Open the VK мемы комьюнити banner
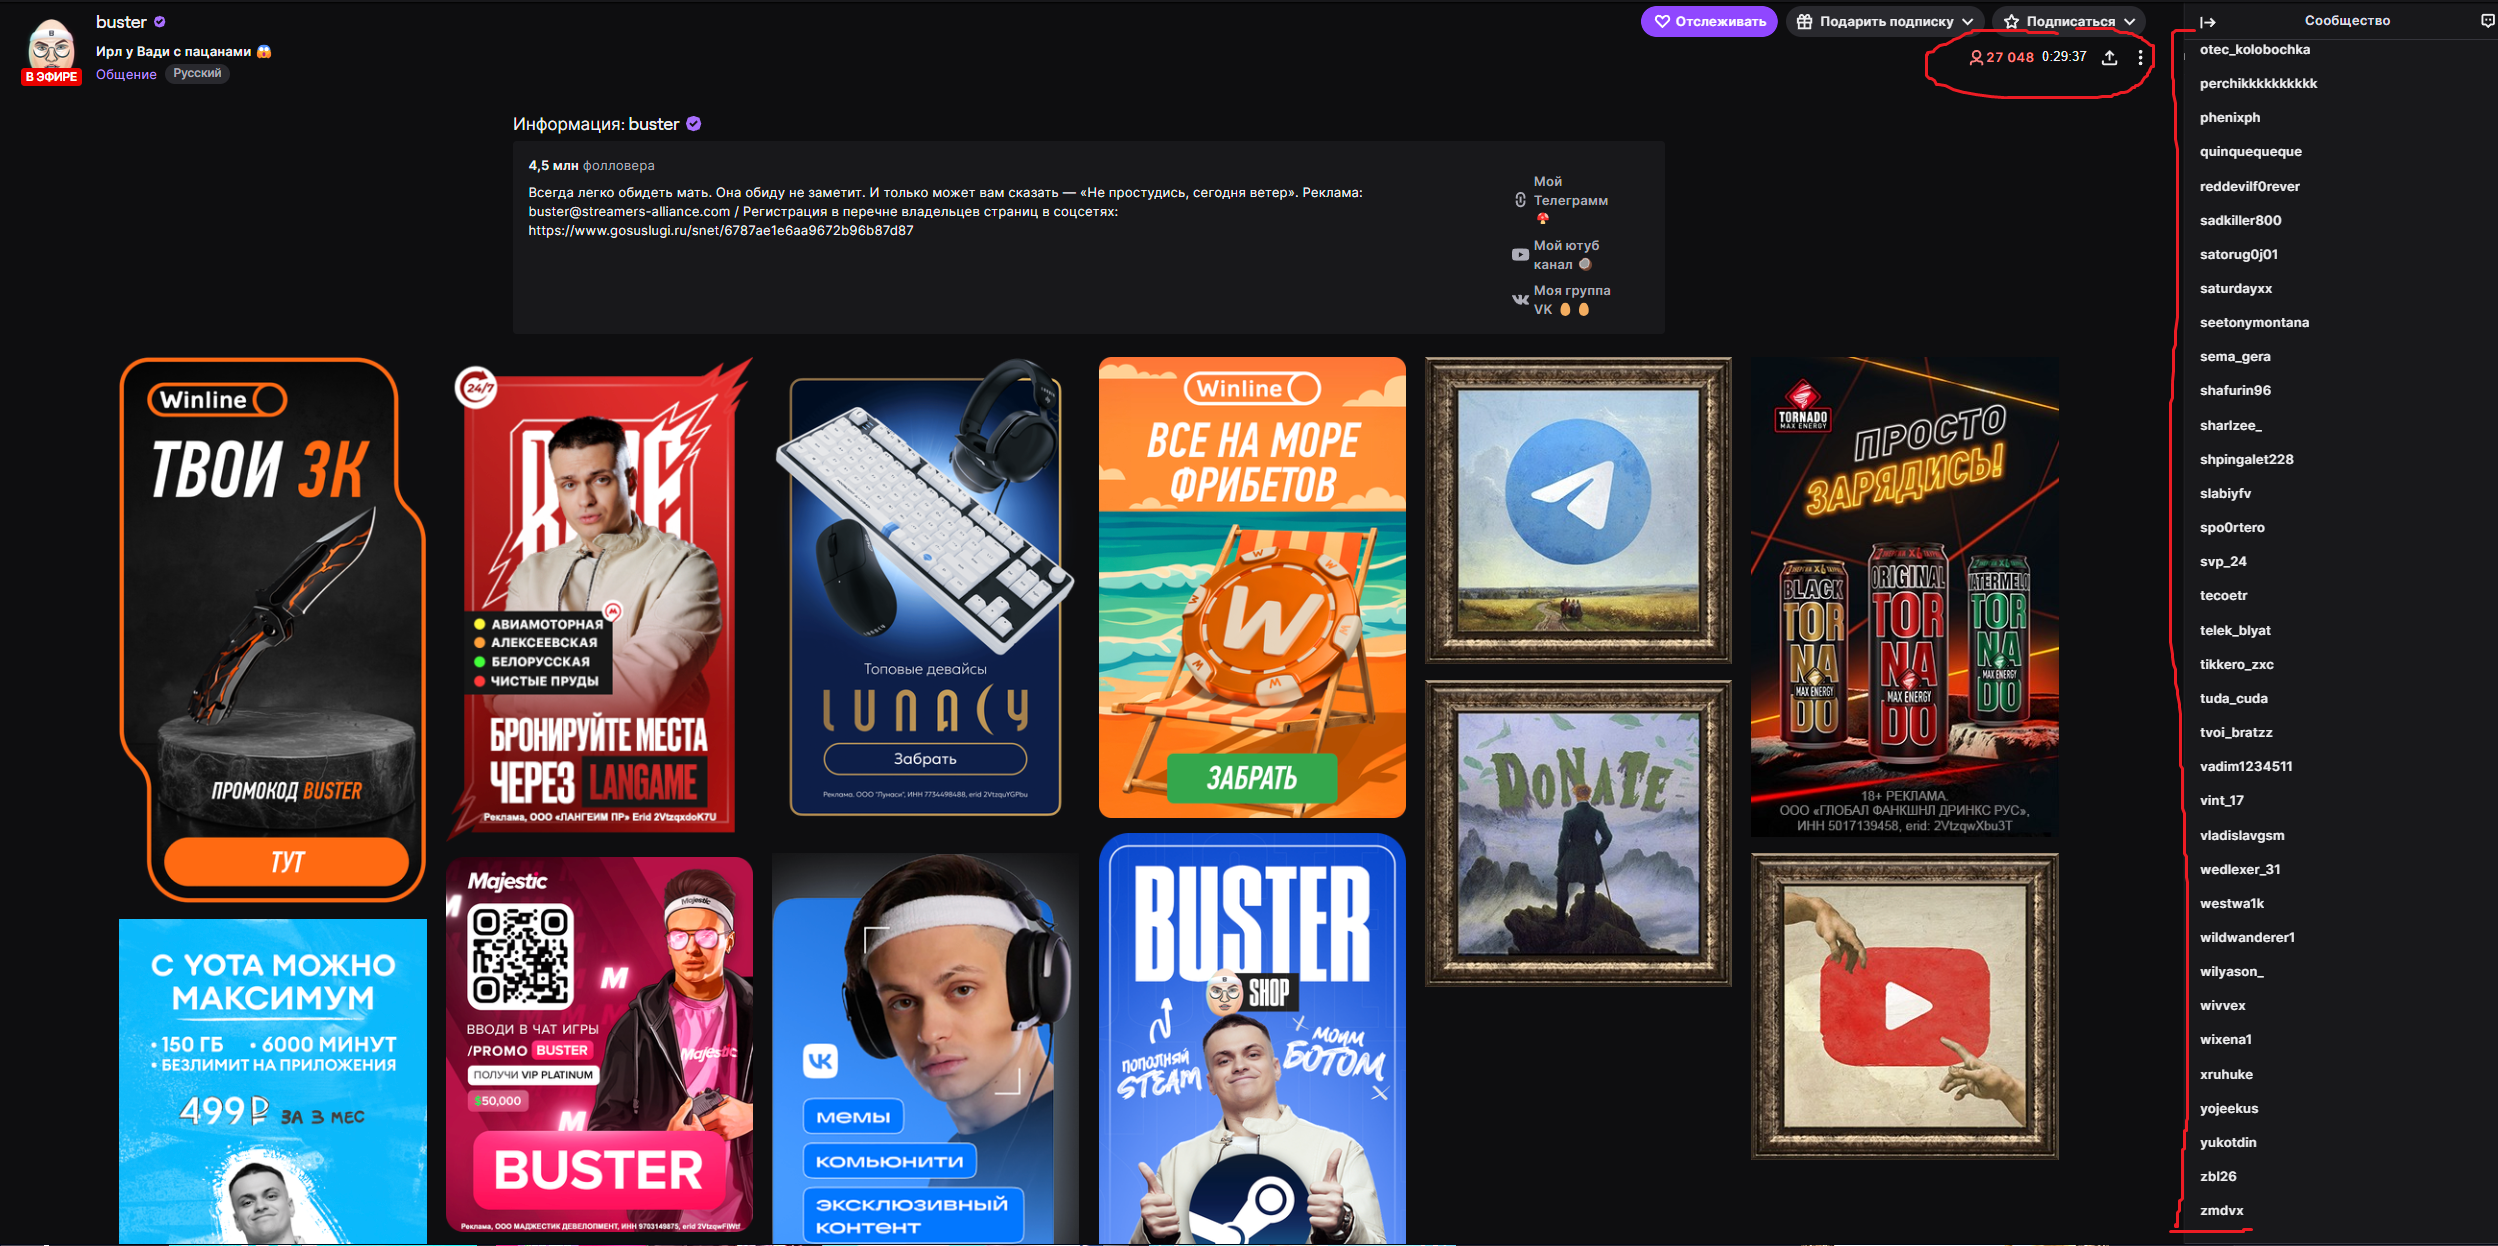 [x=925, y=1048]
